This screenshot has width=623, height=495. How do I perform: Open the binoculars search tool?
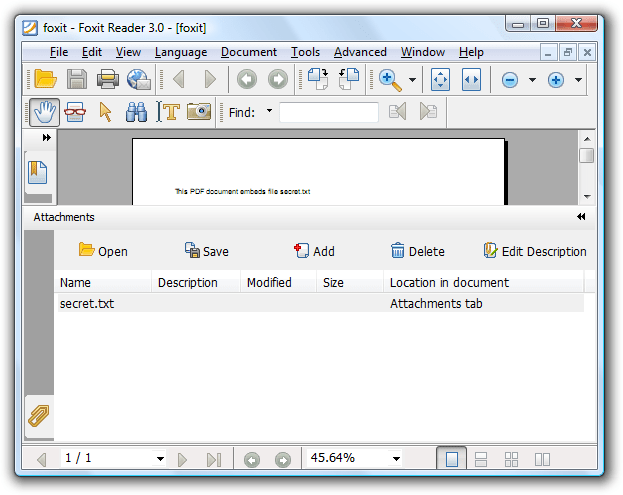[136, 112]
